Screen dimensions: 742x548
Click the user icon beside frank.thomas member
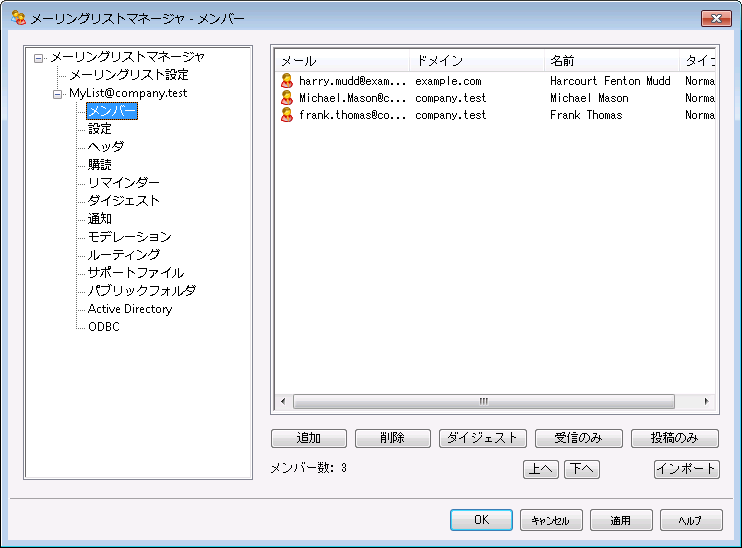point(287,115)
